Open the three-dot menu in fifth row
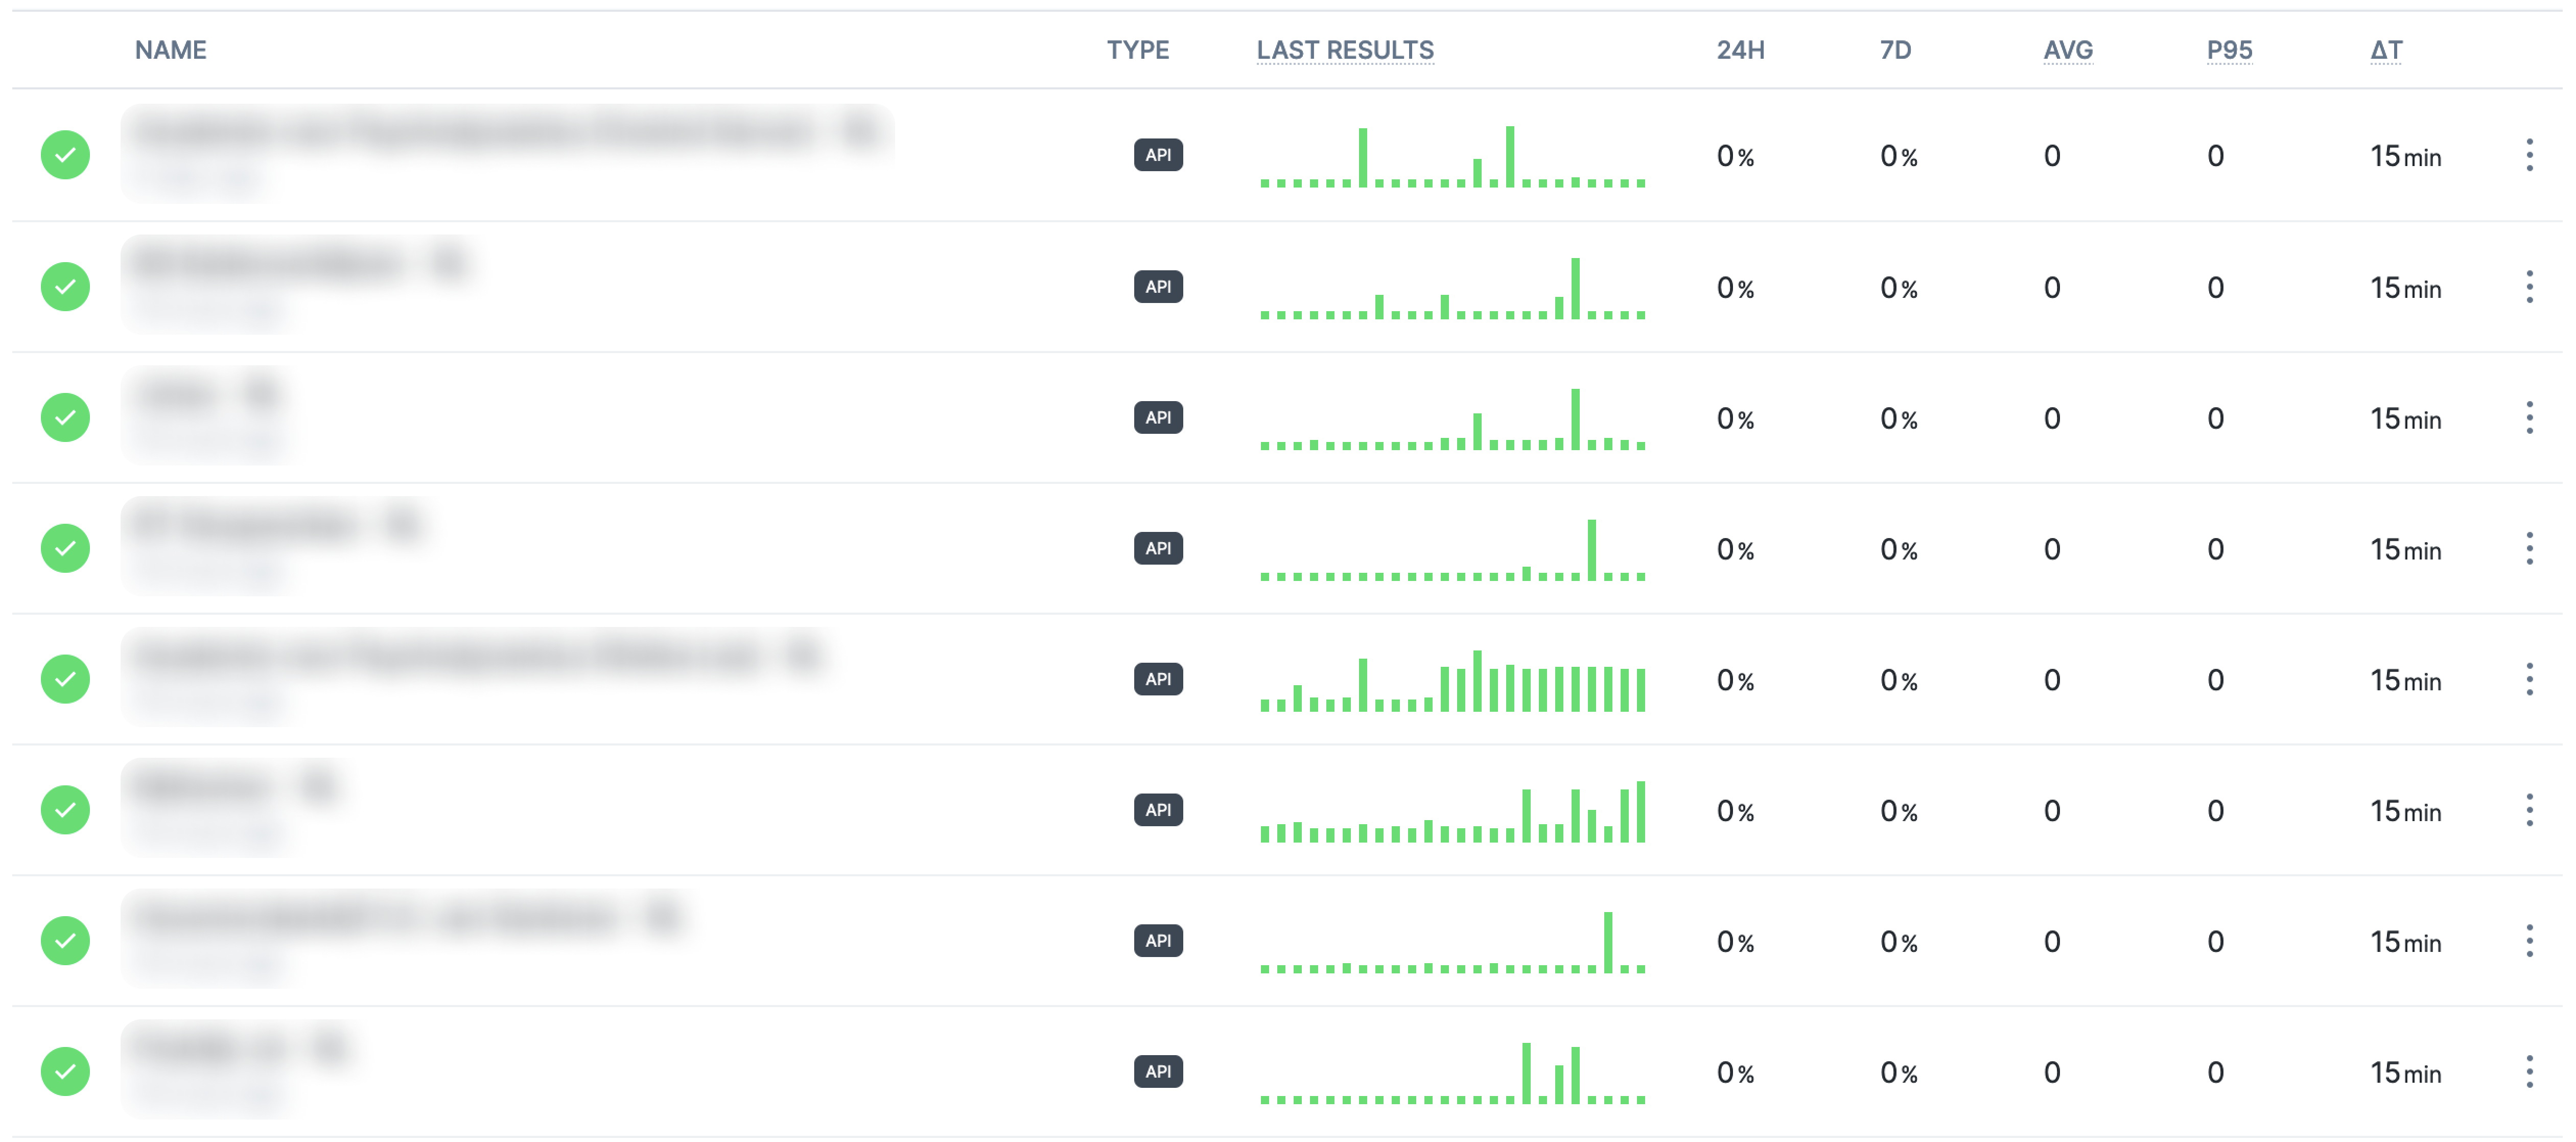Image resolution: width=2576 pixels, height=1142 pixels. click(2529, 679)
